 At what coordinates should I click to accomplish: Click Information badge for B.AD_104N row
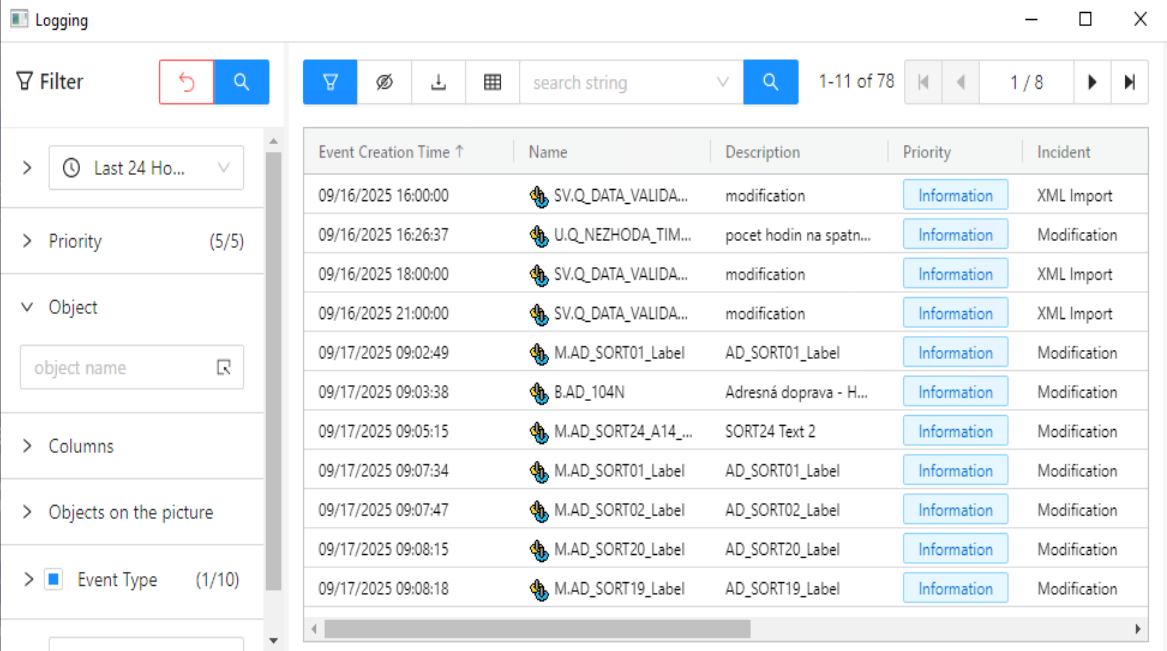click(955, 392)
